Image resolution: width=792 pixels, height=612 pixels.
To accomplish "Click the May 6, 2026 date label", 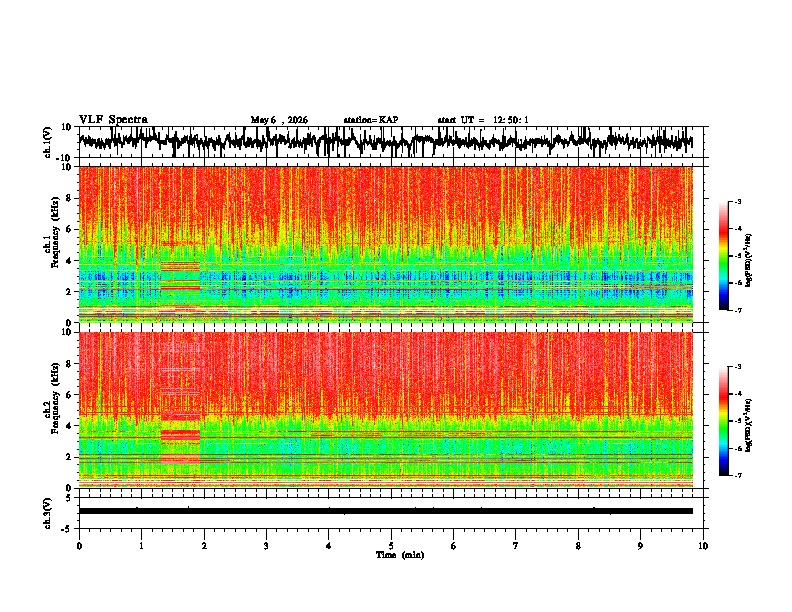I will 279,120.
